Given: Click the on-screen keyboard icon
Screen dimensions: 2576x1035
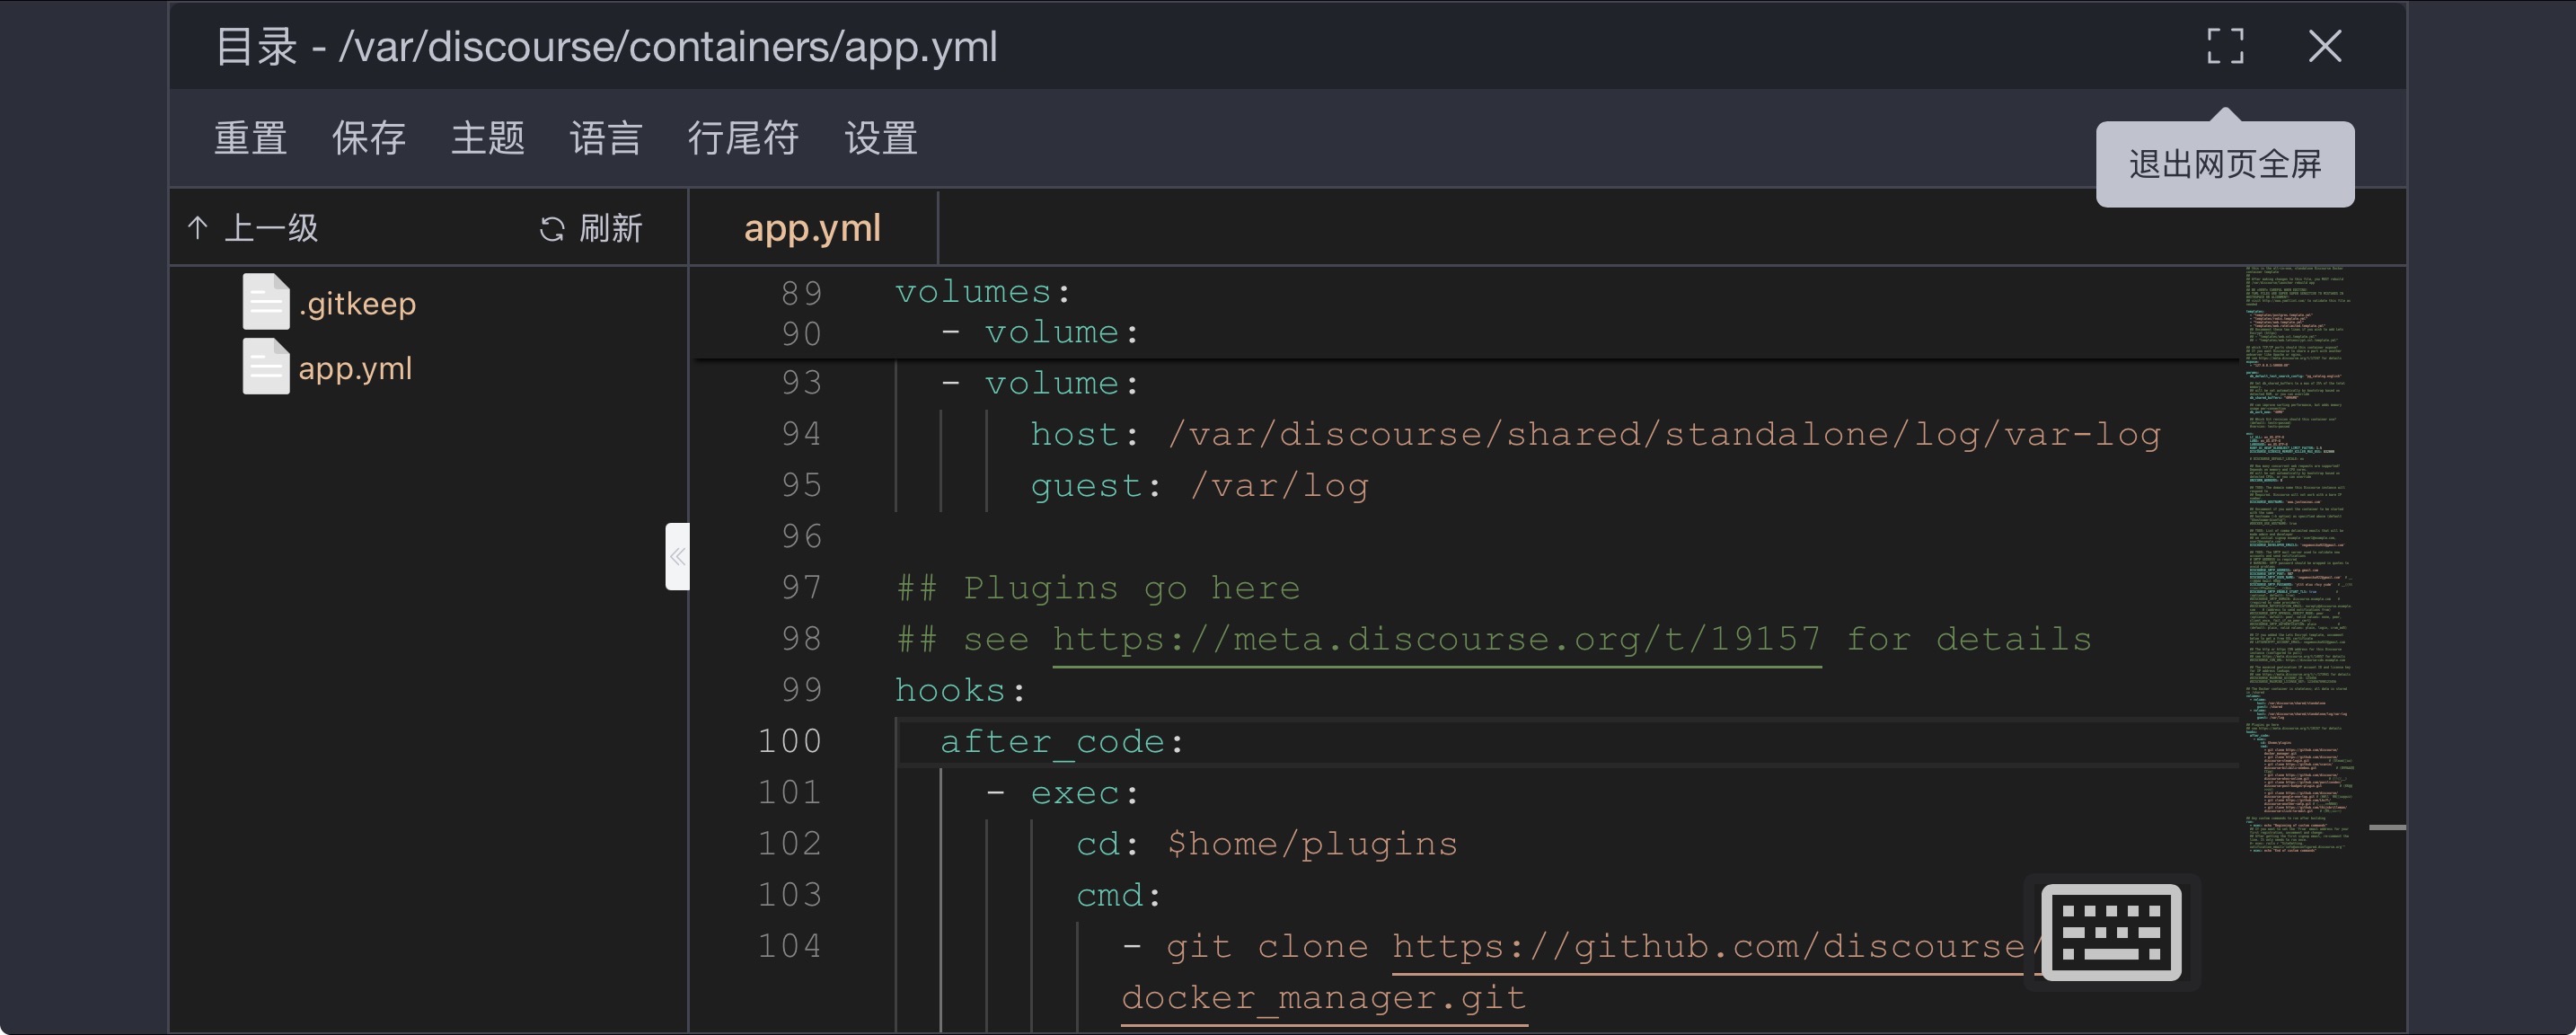Looking at the screenshot, I should 2110,932.
